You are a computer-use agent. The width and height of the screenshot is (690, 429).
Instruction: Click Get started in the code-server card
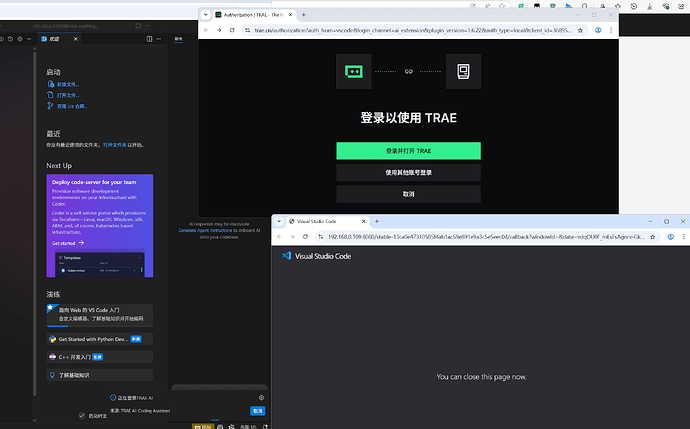click(x=68, y=243)
